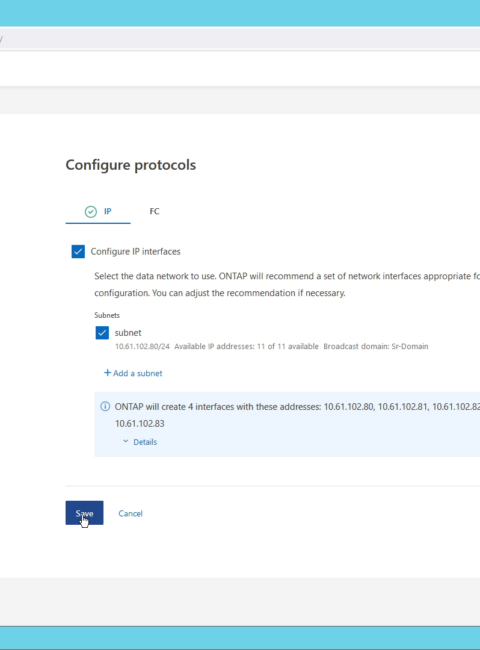Click the Subnets section label
480x650 pixels.
[x=107, y=315]
